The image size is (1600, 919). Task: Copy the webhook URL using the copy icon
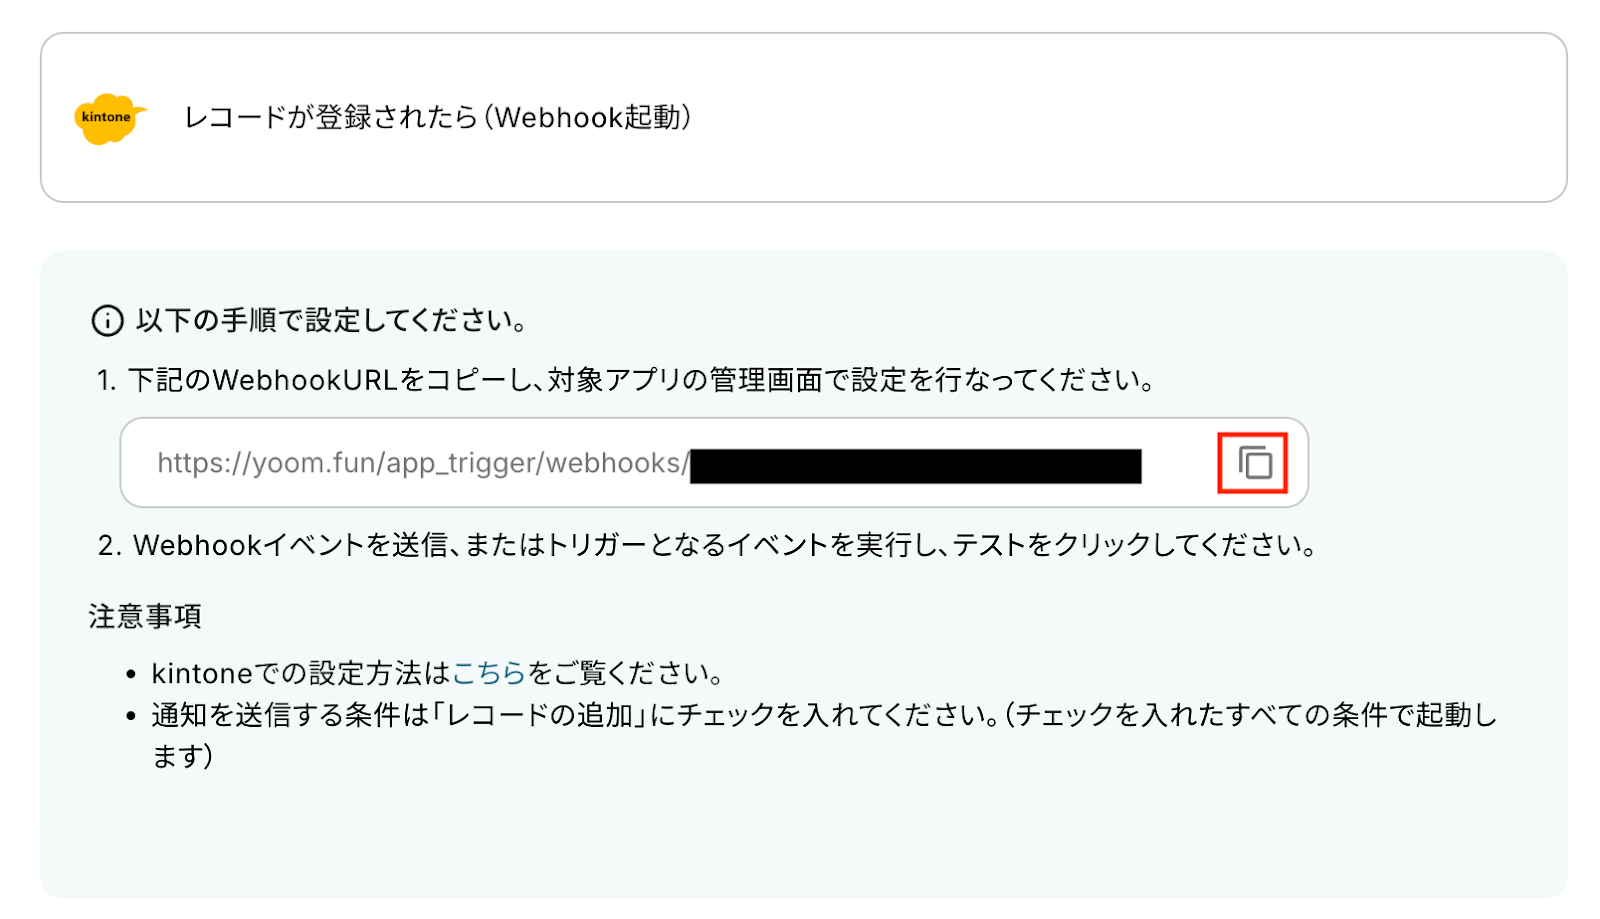click(1254, 463)
